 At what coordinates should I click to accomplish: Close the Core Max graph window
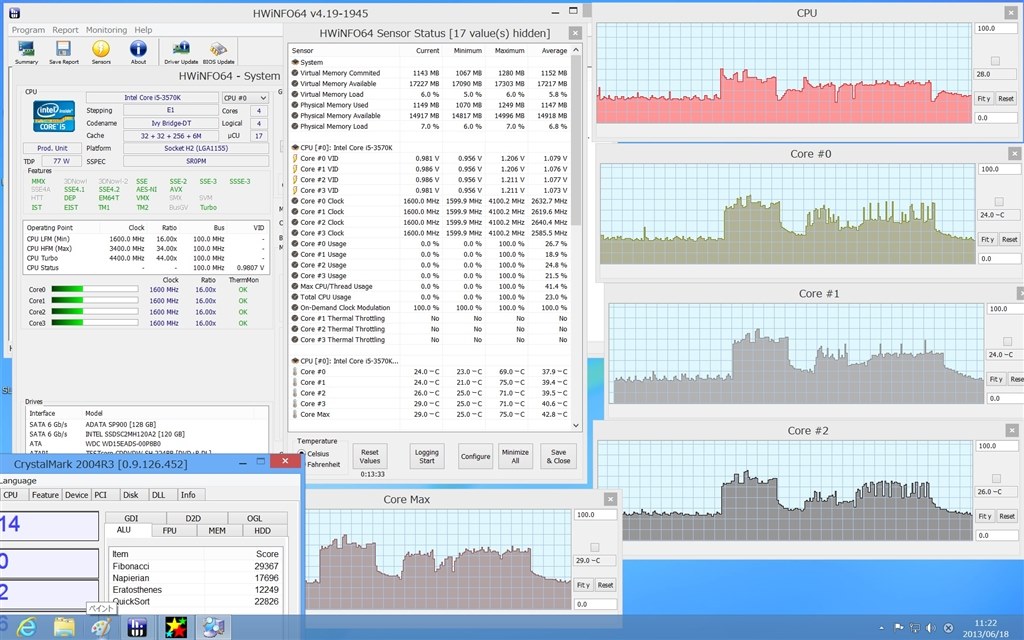[610, 500]
